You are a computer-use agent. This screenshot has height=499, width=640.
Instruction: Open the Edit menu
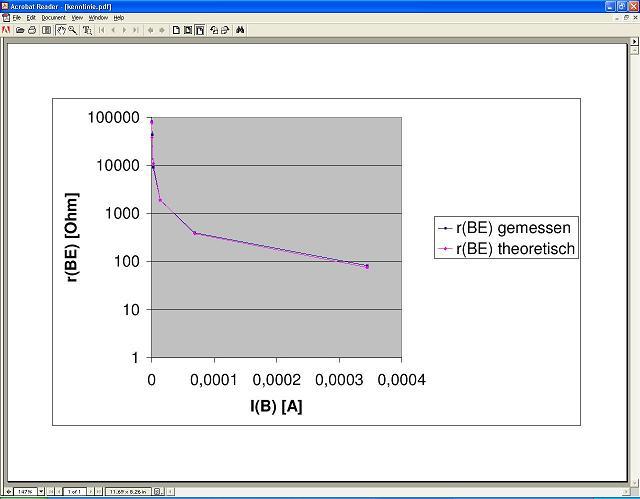point(31,18)
